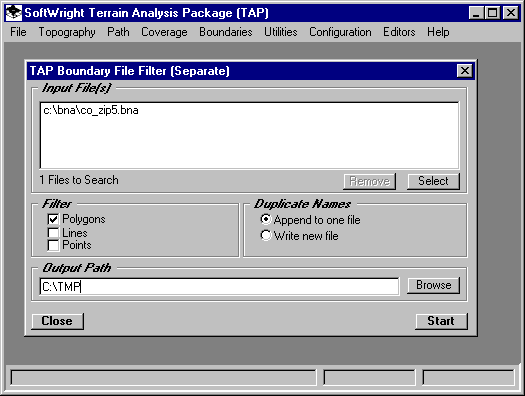The width and height of the screenshot is (525, 396).
Task: Click the '1 Files to Search' label
Action: click(79, 180)
